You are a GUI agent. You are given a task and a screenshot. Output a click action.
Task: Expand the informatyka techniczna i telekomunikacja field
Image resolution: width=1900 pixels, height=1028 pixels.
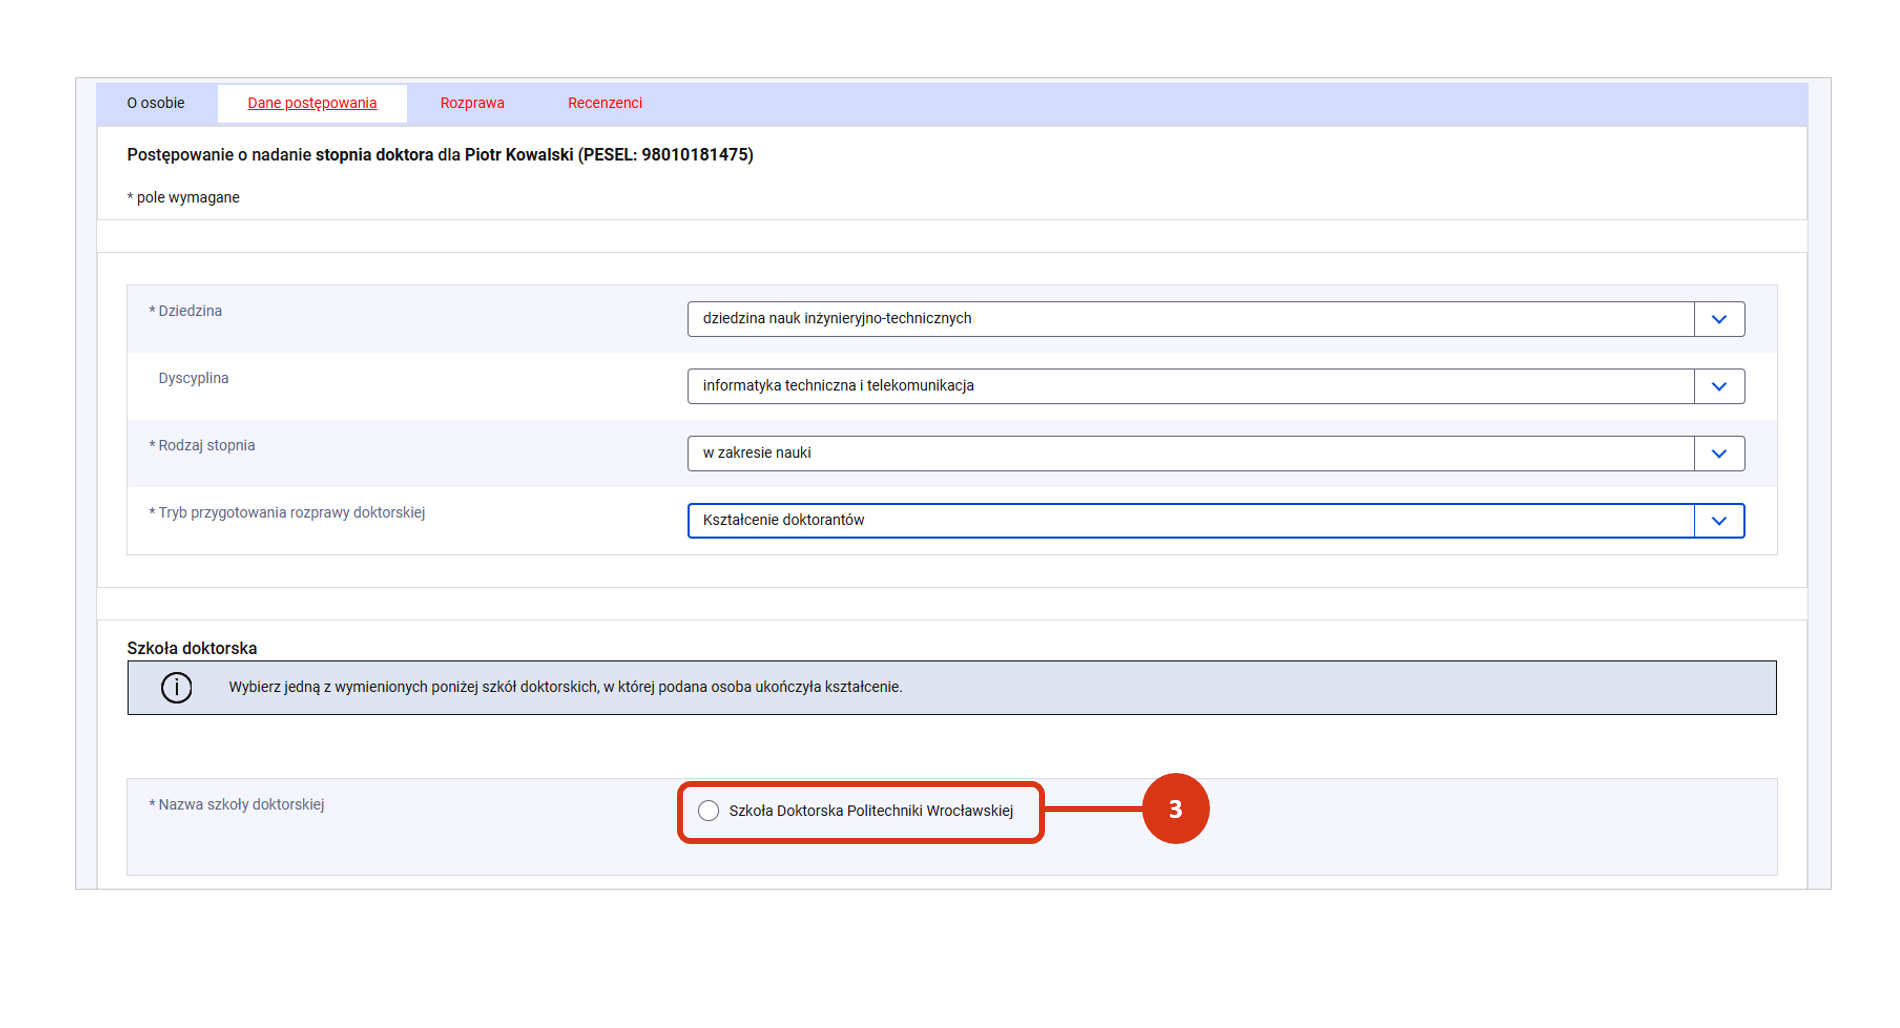point(1190,386)
